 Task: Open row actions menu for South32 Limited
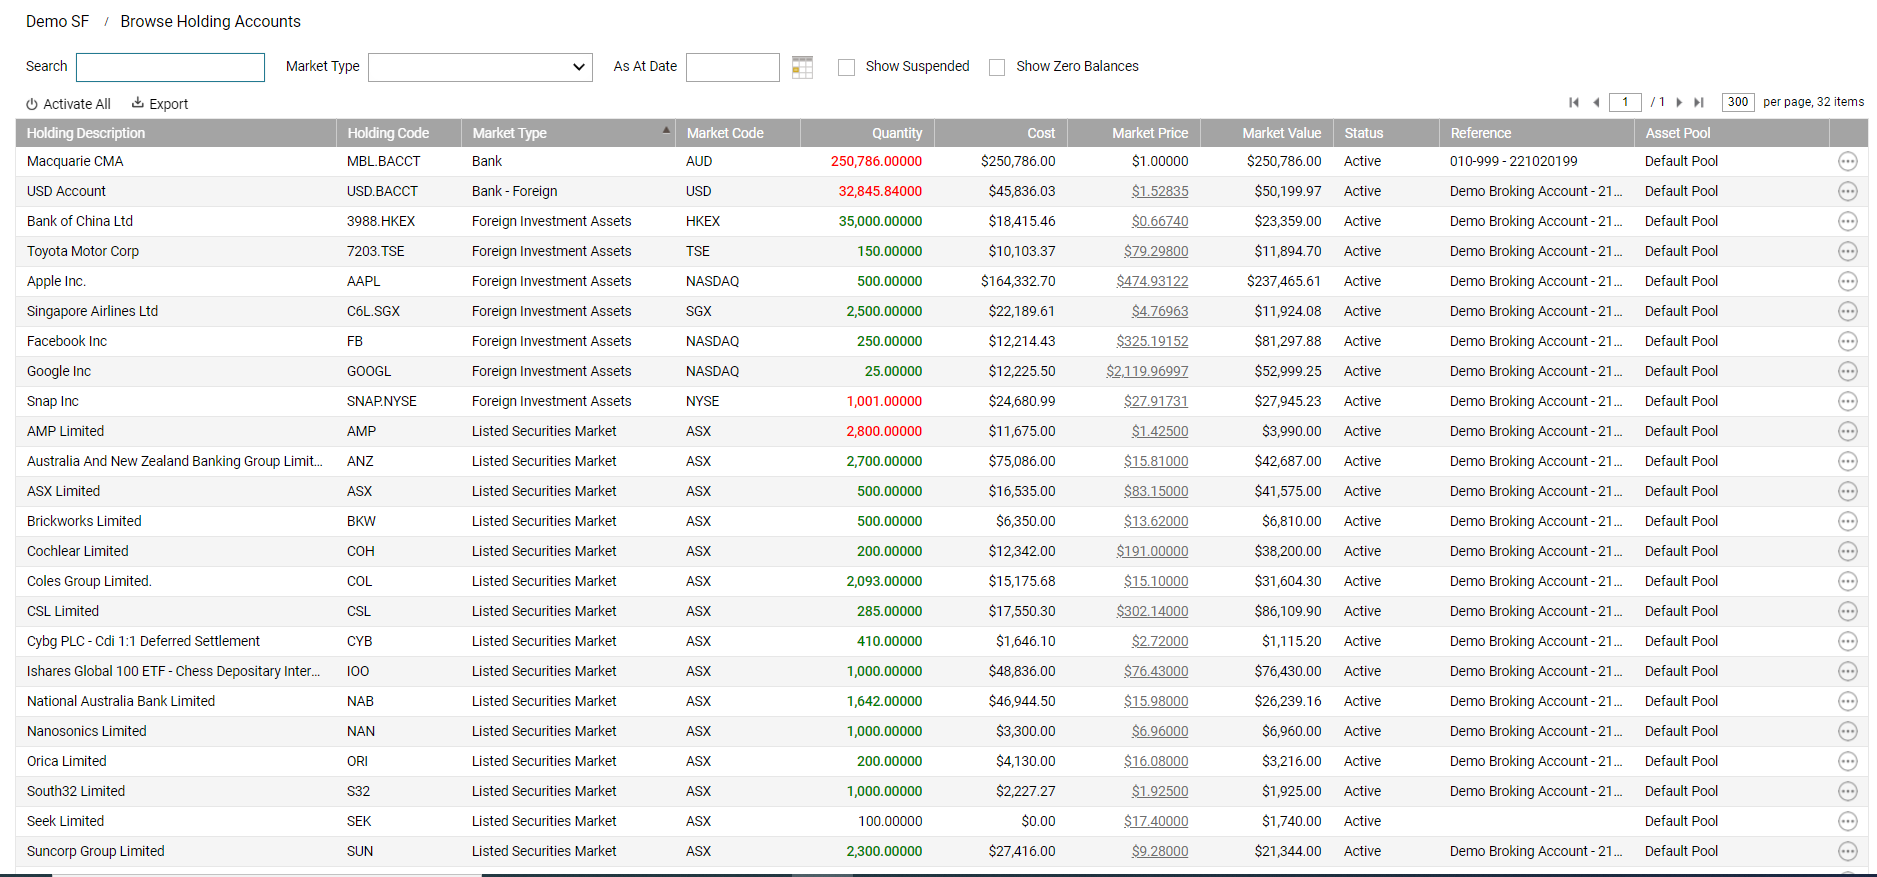pos(1847,791)
